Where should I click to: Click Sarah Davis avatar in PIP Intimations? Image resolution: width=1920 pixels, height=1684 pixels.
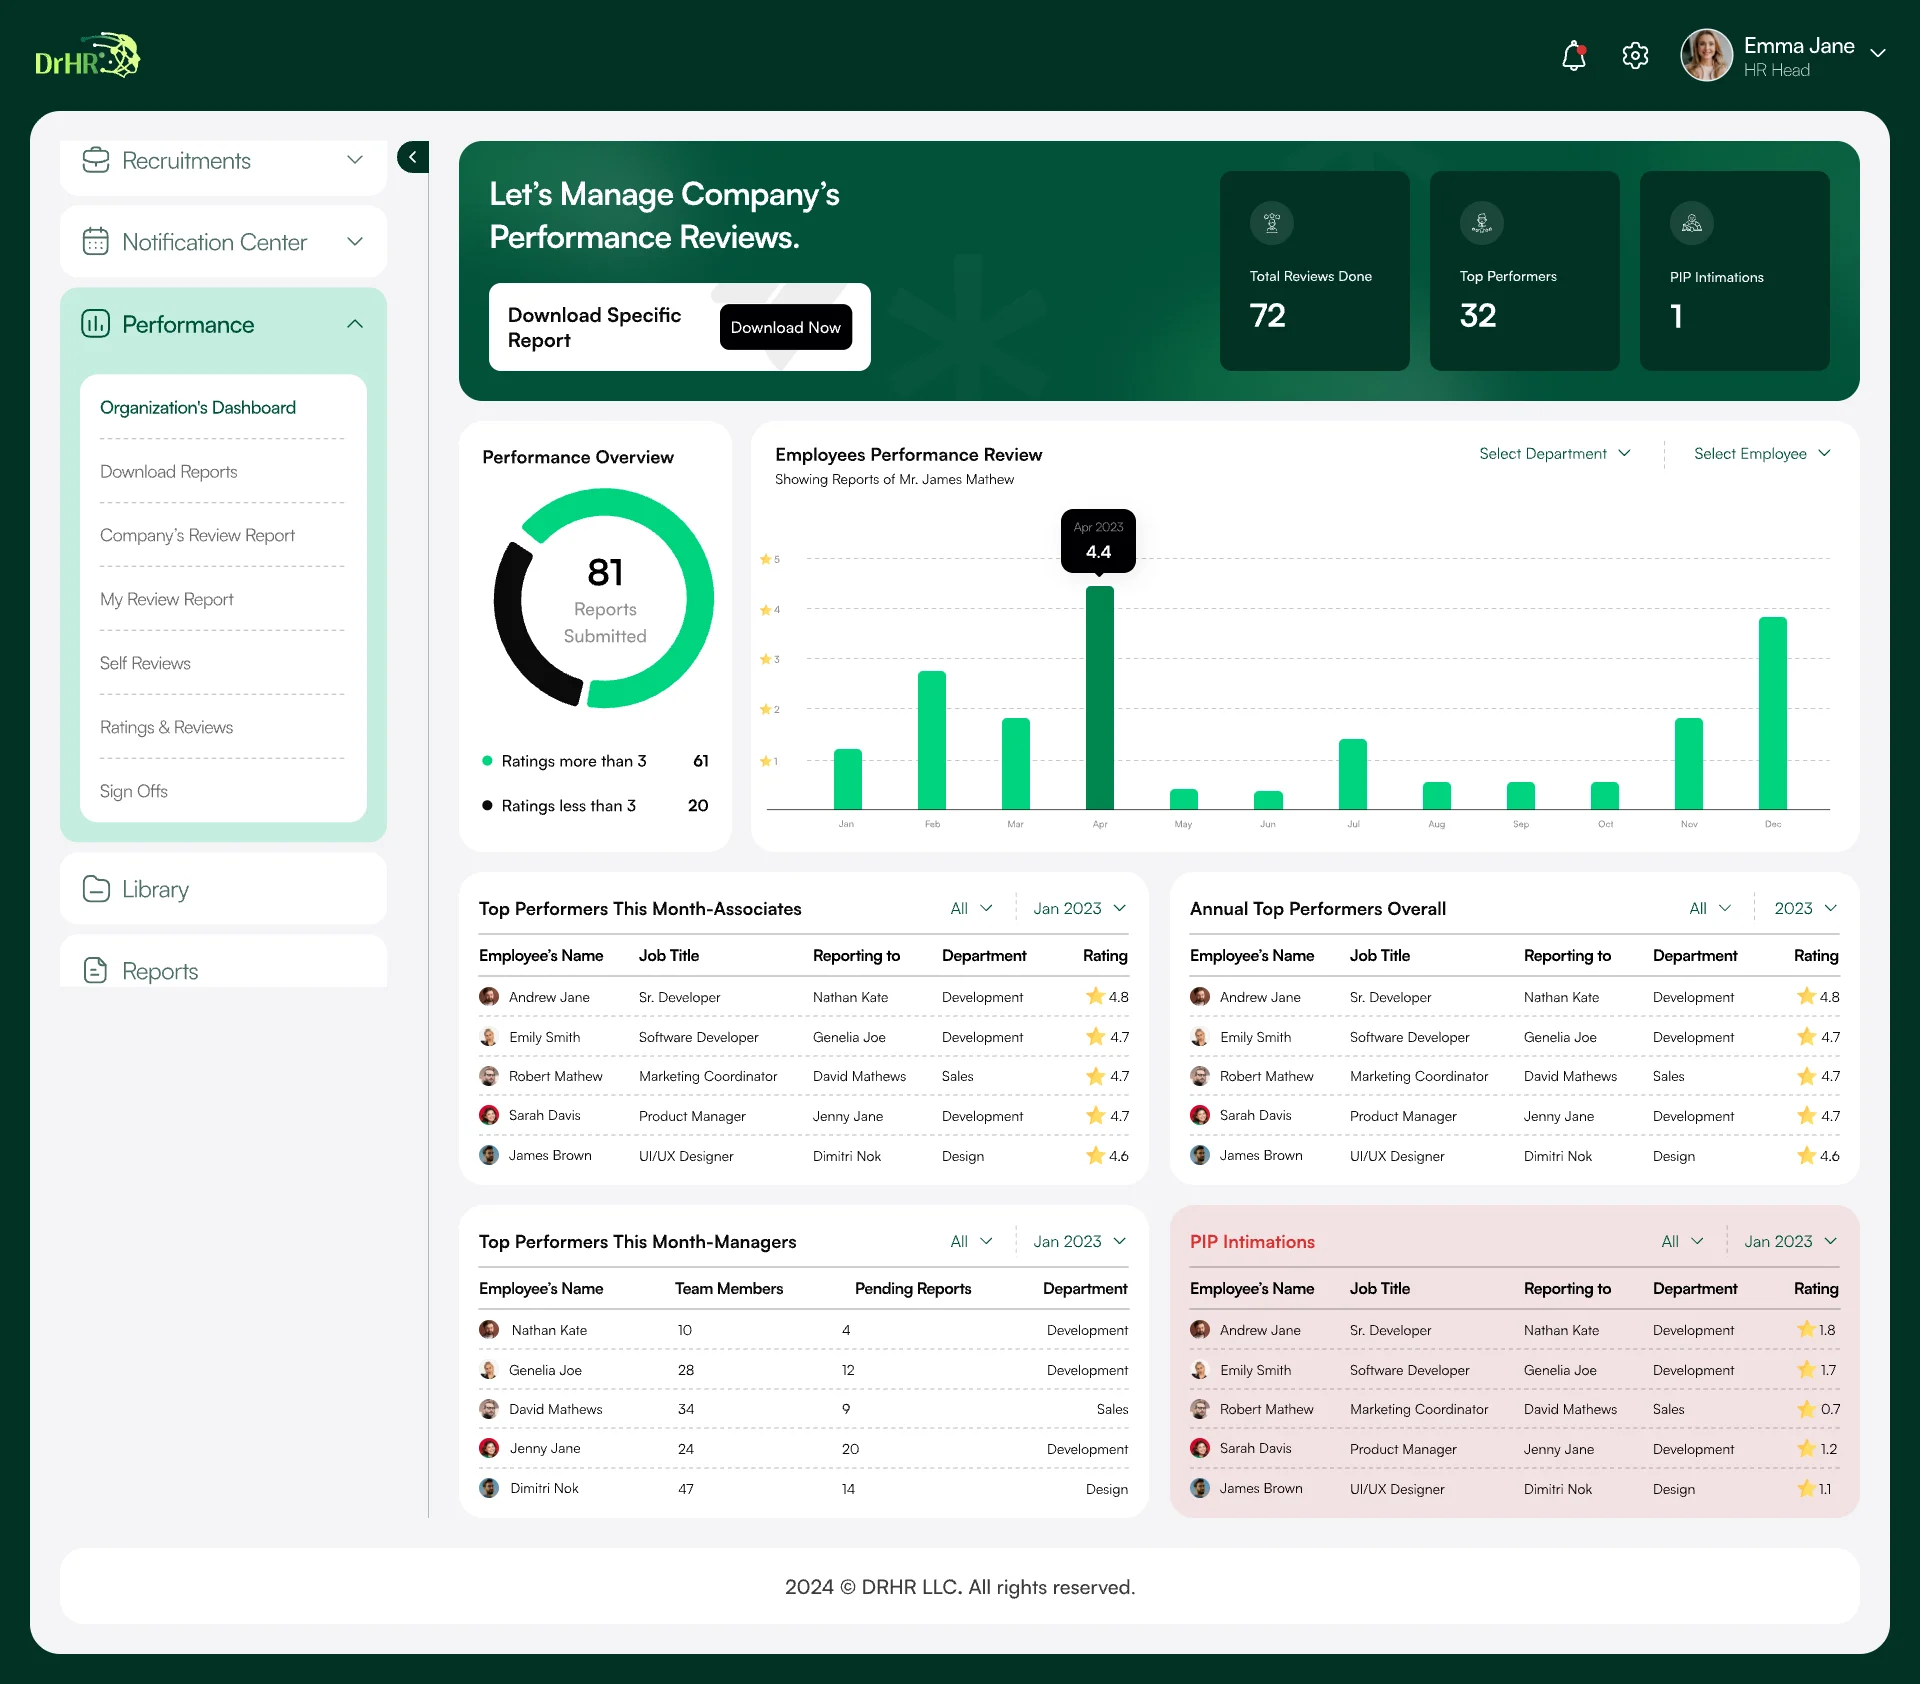(1200, 1449)
